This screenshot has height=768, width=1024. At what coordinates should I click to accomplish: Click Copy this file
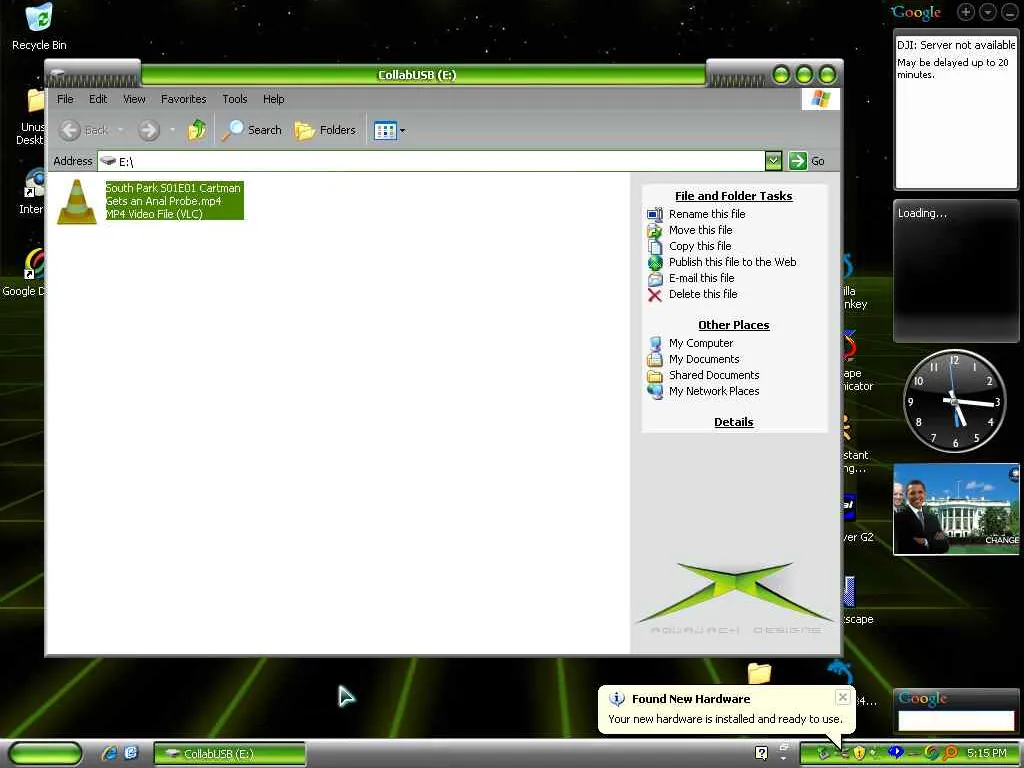click(699, 246)
